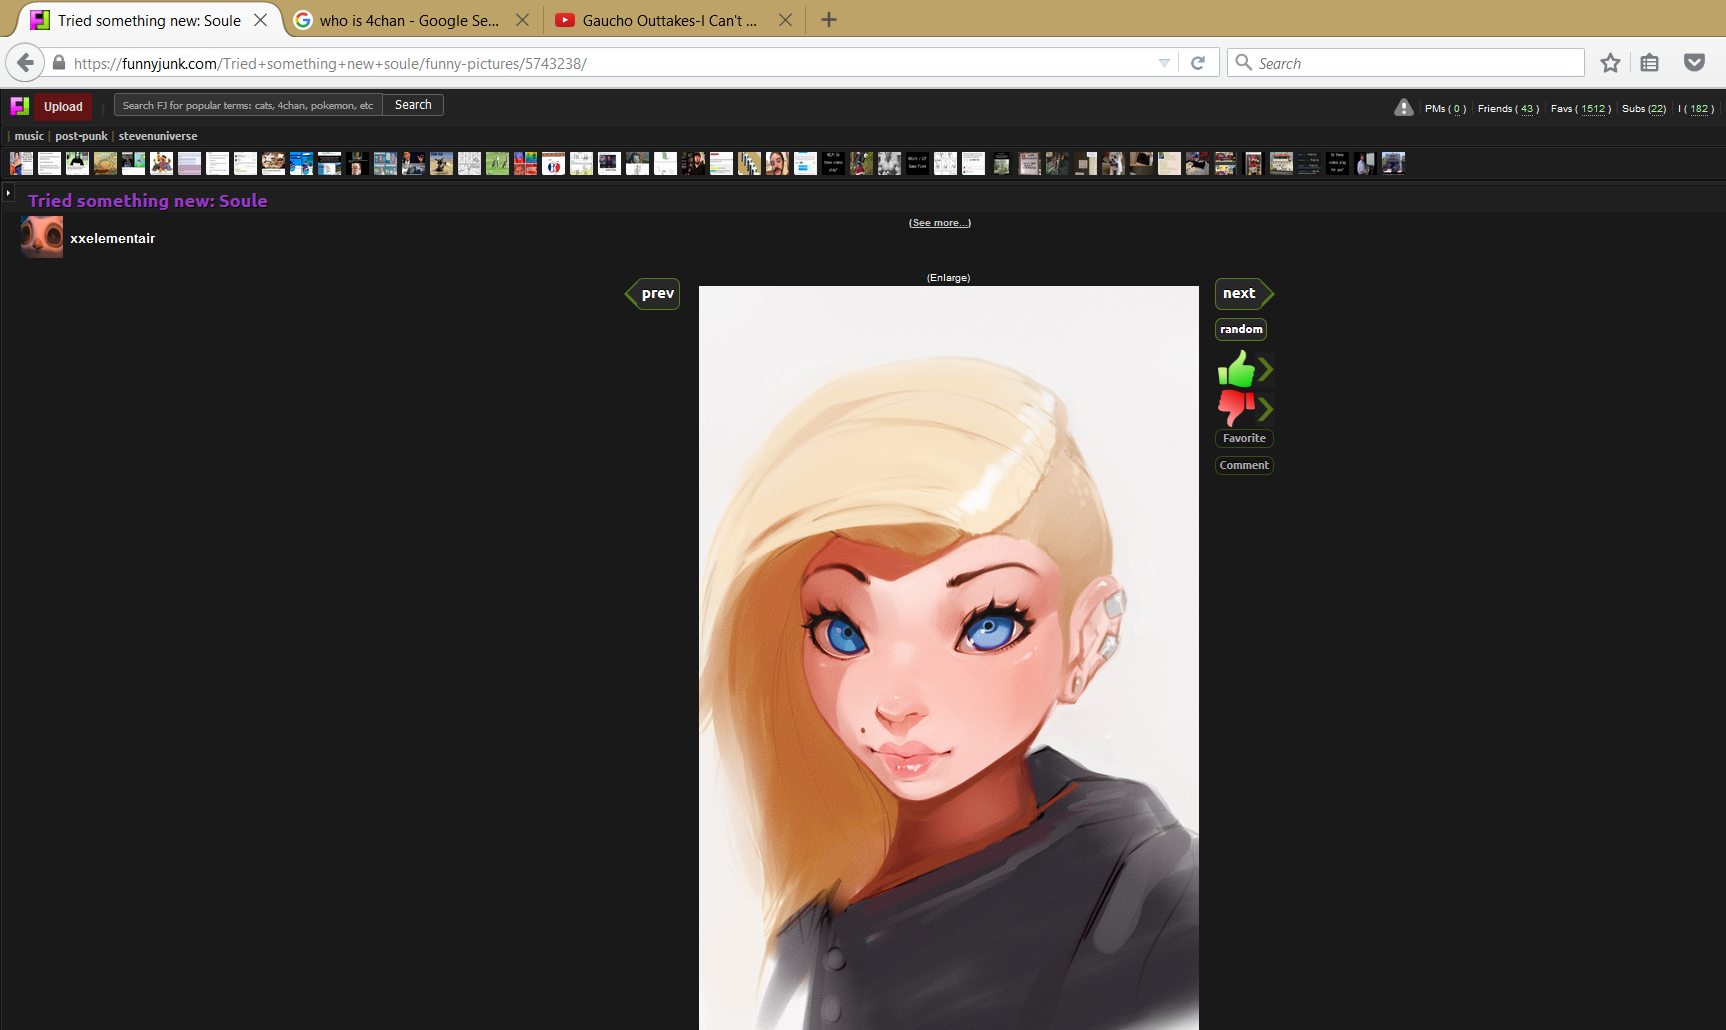The image size is (1726, 1030).
Task: Switch to the 'who is 4chan' tab
Action: pyautogui.click(x=410, y=20)
